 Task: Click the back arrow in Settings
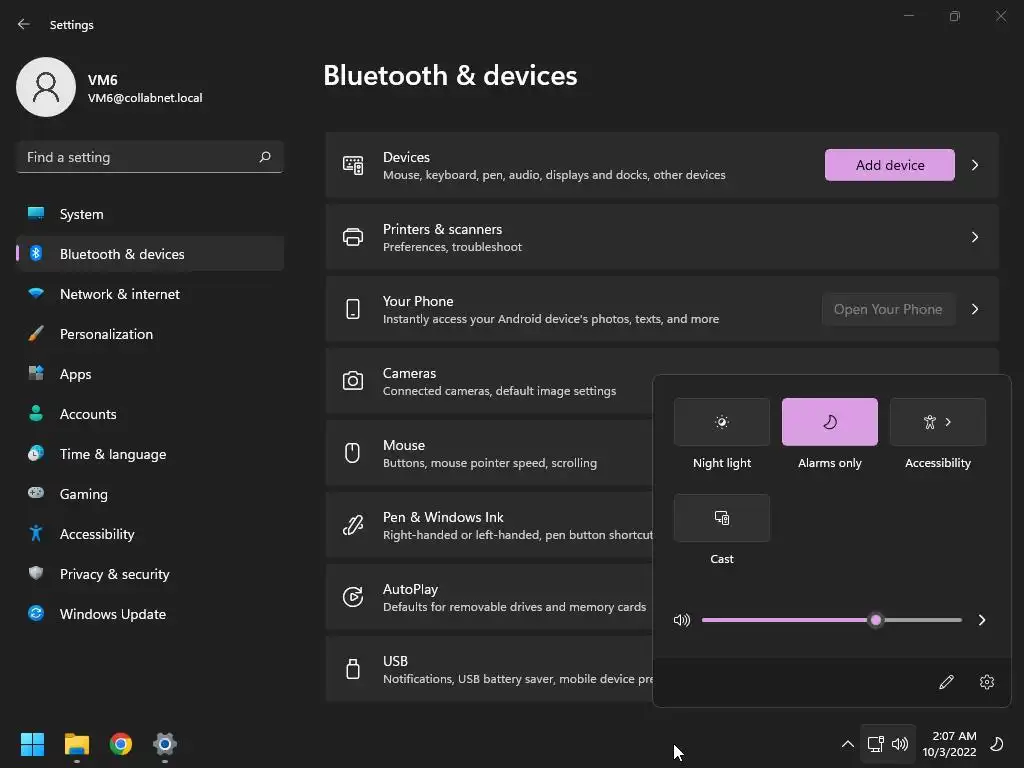click(x=24, y=25)
